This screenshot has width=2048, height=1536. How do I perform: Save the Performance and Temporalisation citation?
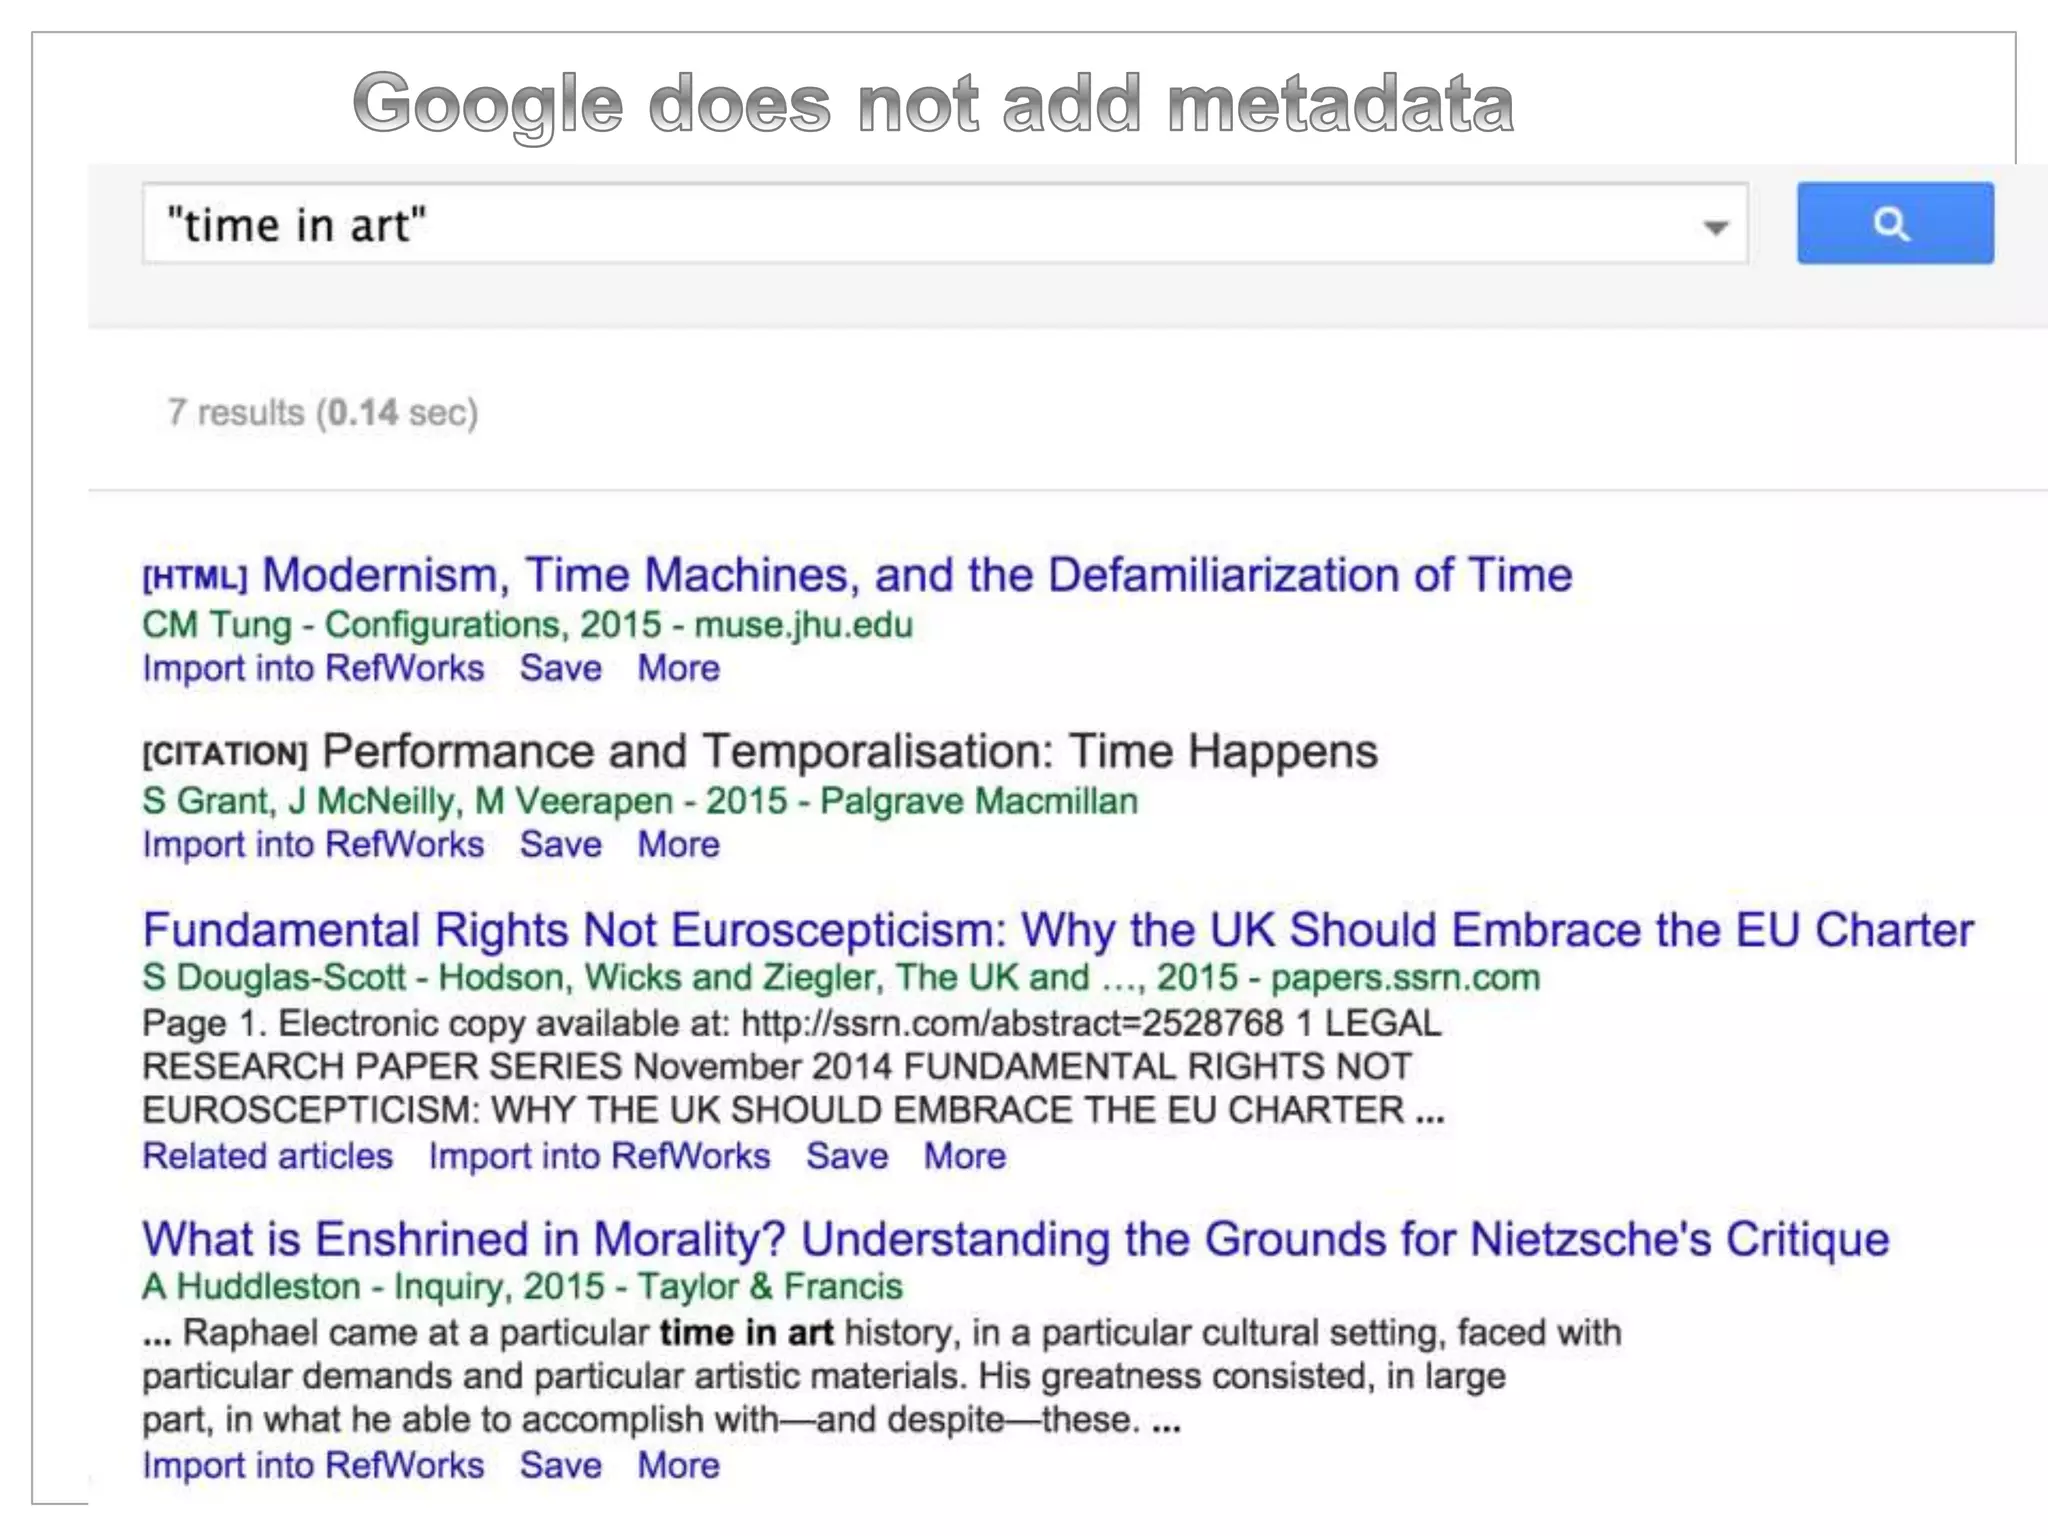click(x=560, y=844)
